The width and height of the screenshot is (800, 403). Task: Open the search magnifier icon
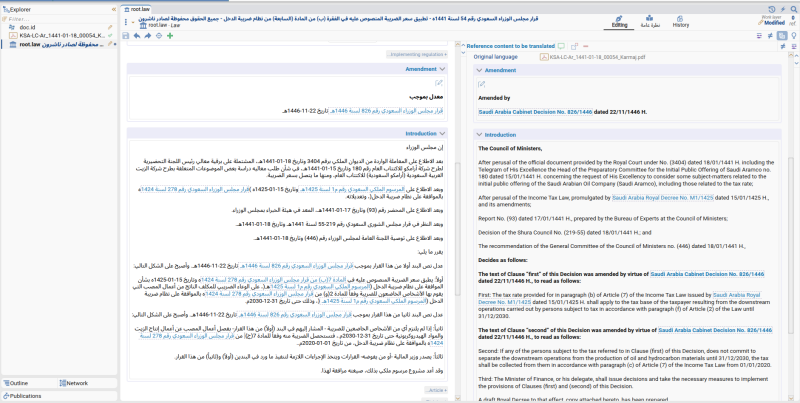(x=793, y=10)
